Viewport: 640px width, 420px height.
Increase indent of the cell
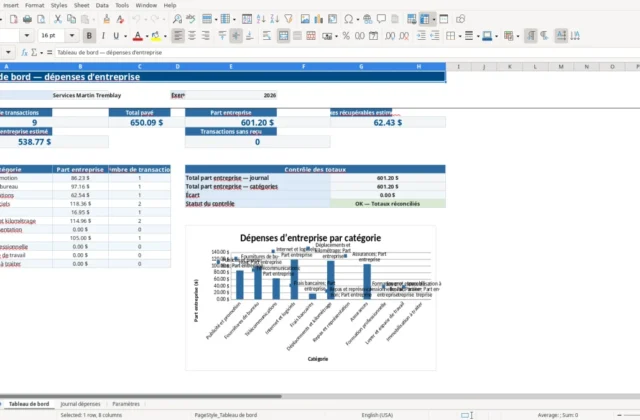point(421,36)
